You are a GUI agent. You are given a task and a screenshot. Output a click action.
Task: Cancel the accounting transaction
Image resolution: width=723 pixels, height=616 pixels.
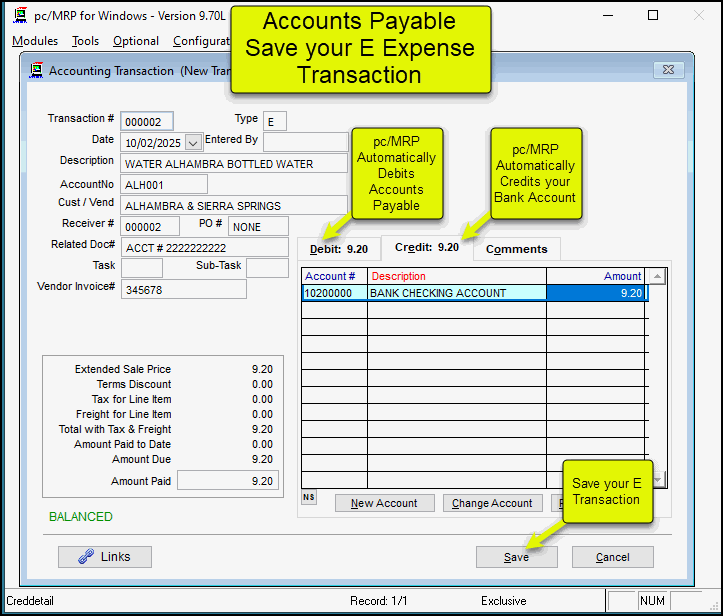point(612,557)
